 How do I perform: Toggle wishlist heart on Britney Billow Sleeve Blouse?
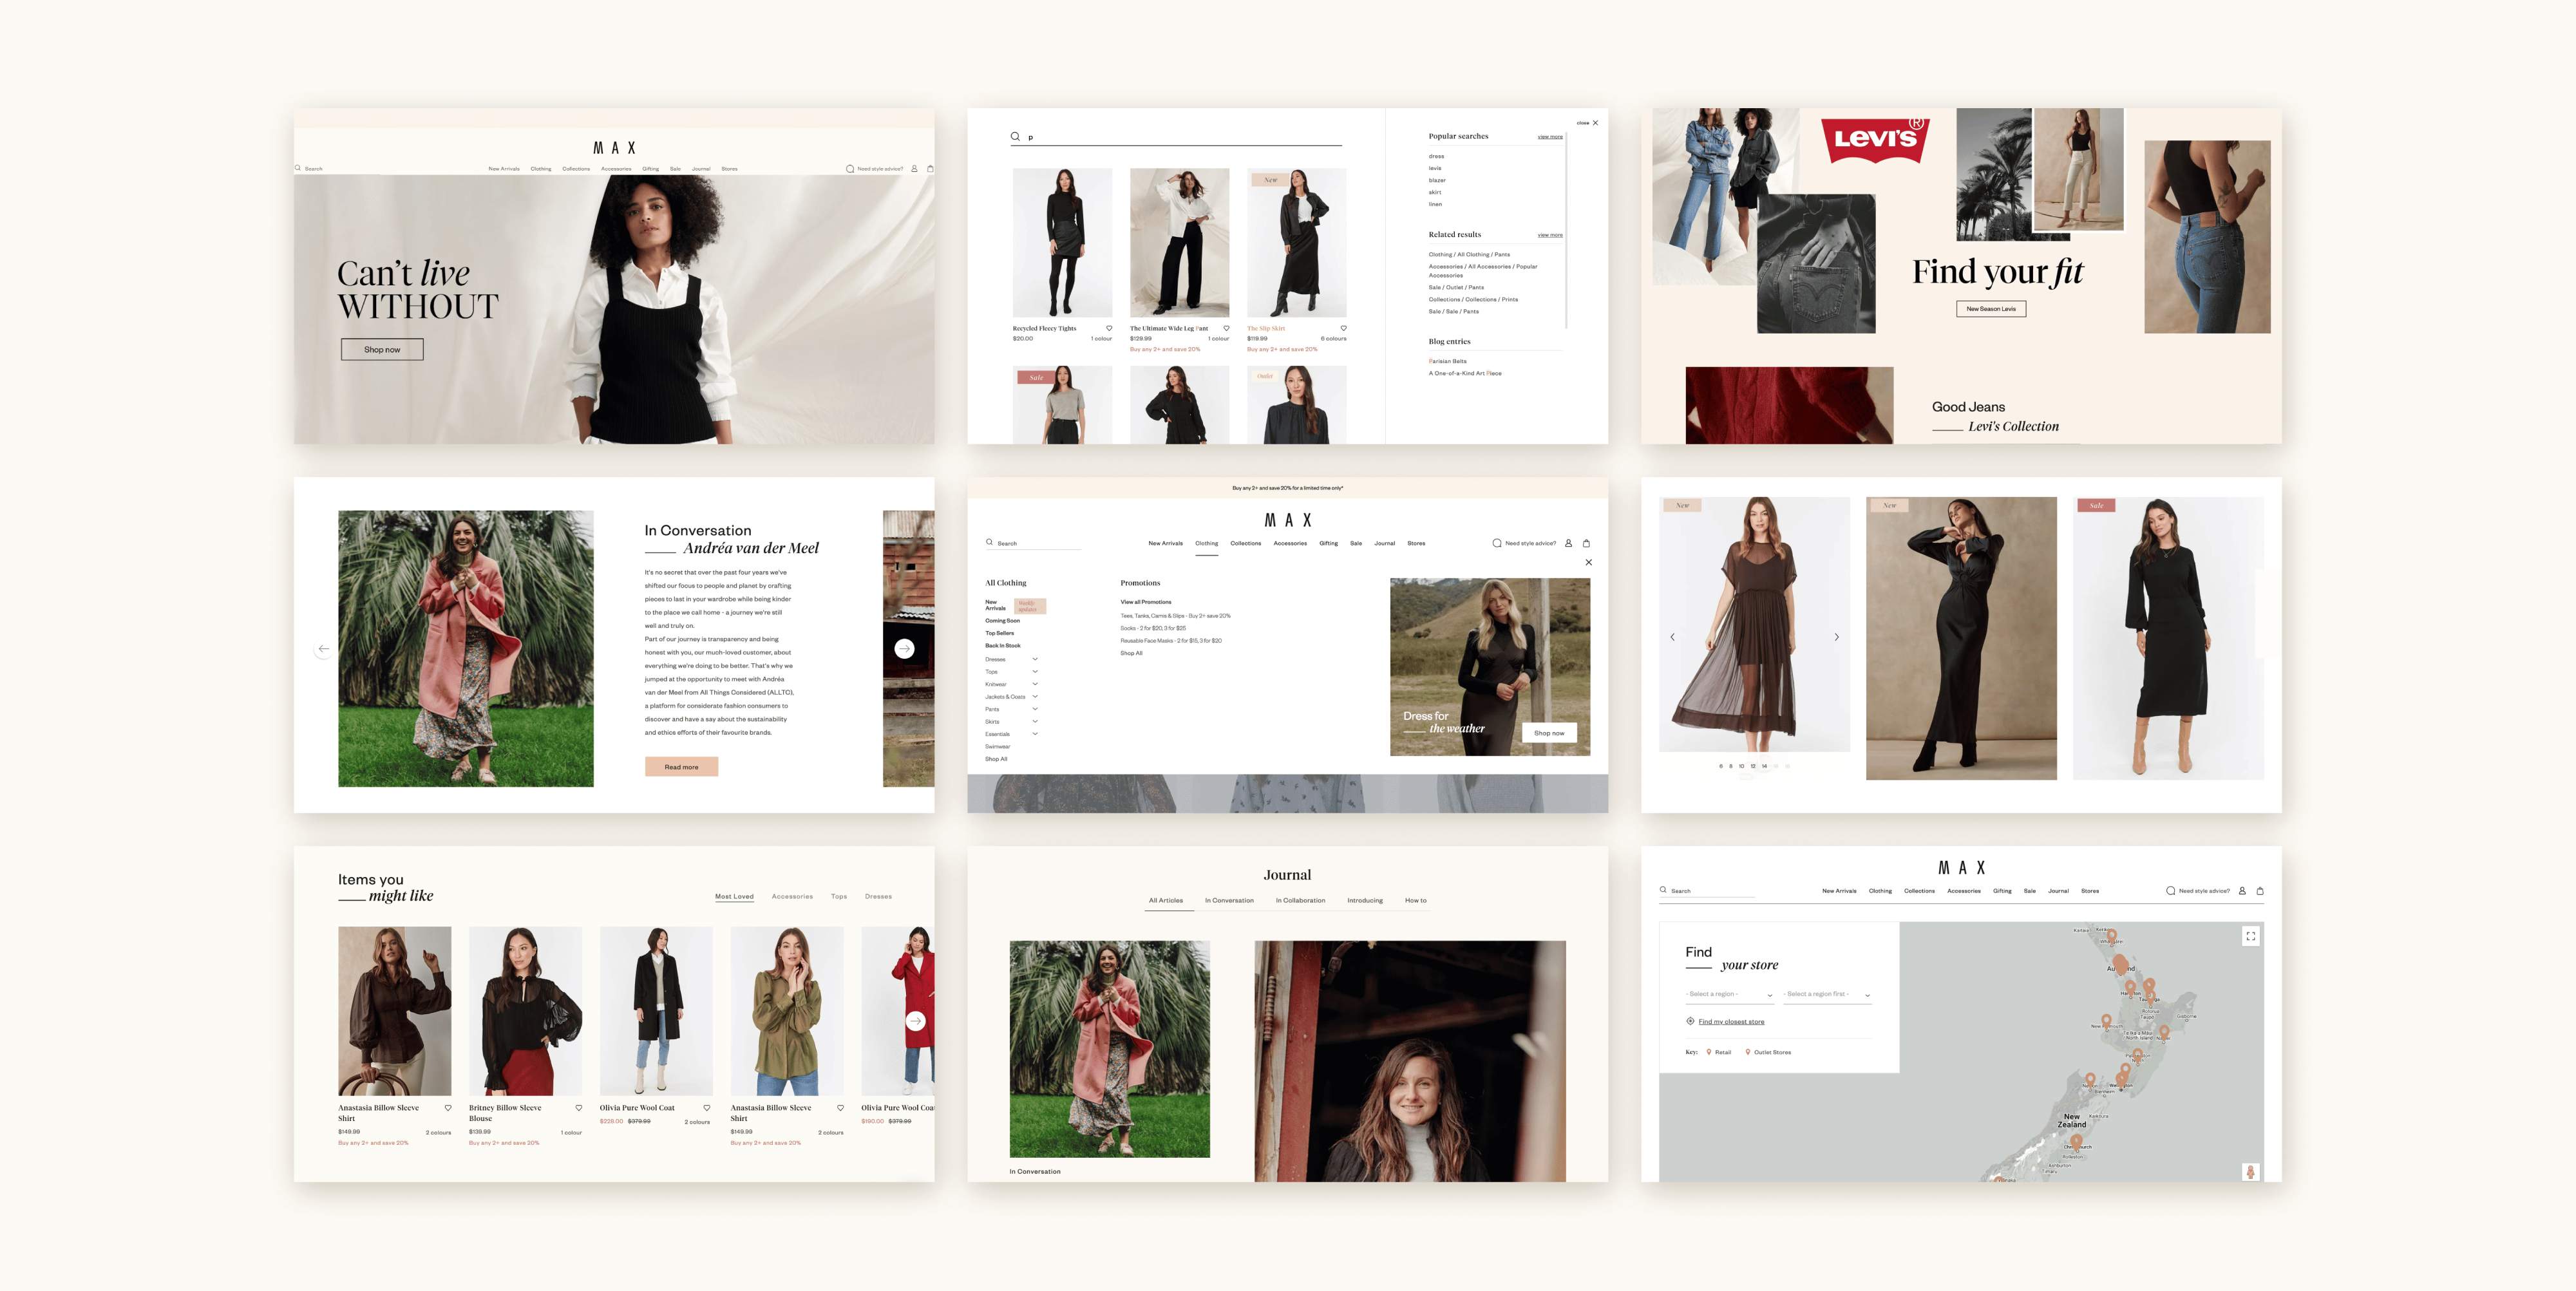[x=578, y=1107]
